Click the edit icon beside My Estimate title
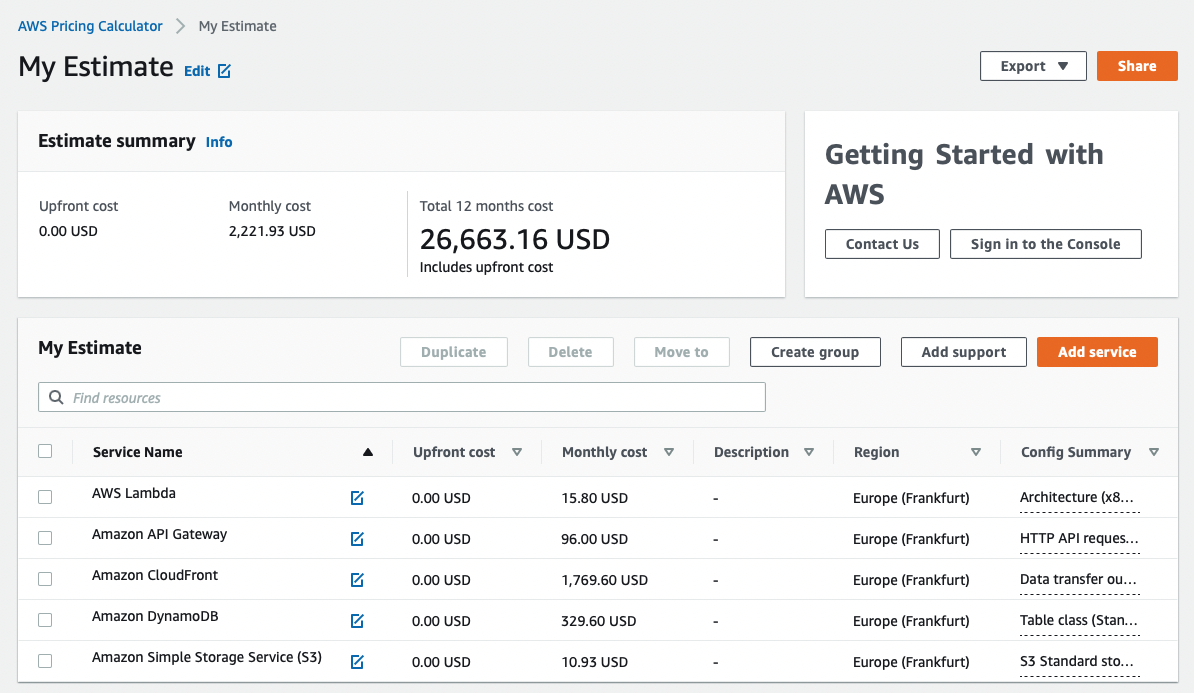Image resolution: width=1194 pixels, height=693 pixels. 224,71
